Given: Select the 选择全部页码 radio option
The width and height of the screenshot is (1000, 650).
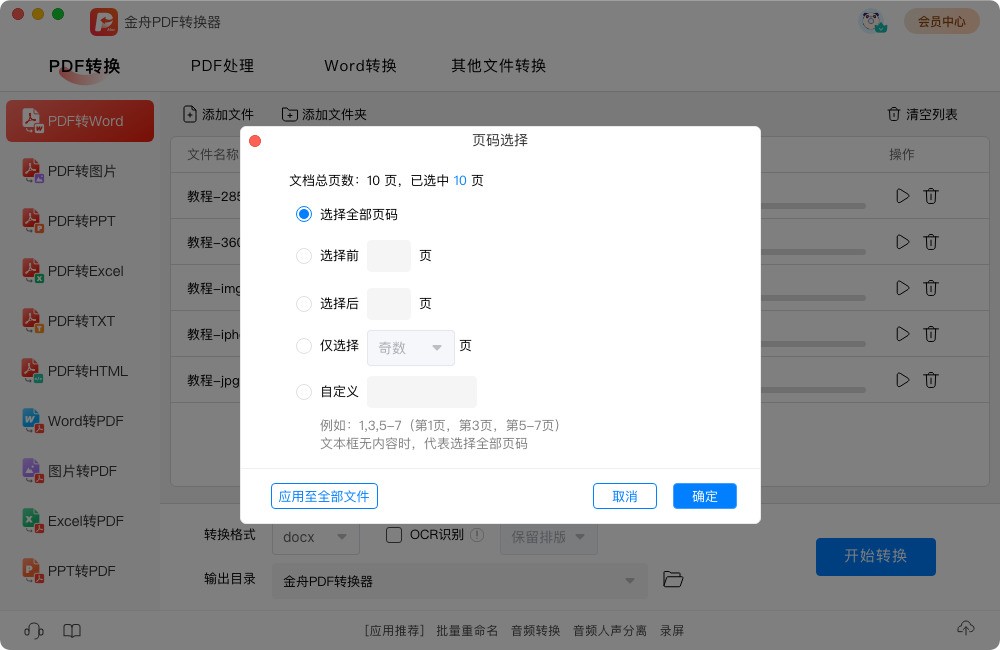Looking at the screenshot, I should 304,214.
